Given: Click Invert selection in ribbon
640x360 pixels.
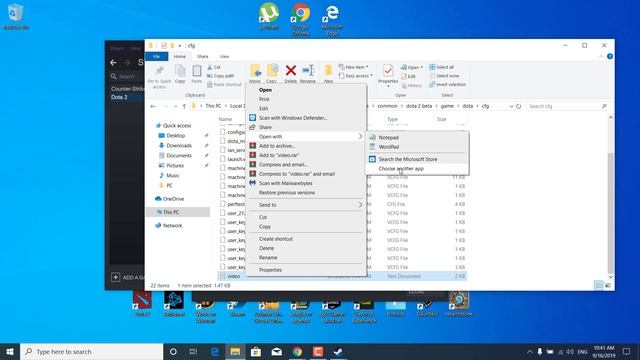Looking at the screenshot, I should (447, 84).
